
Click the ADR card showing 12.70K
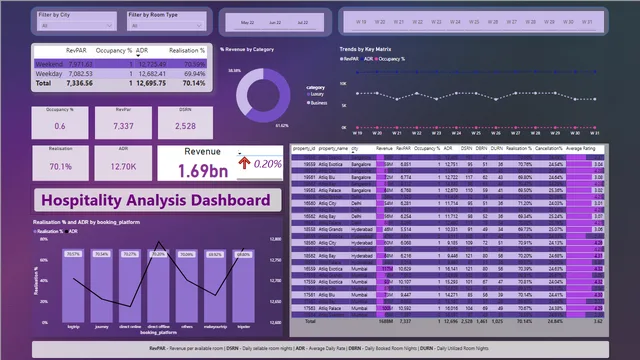123,163
